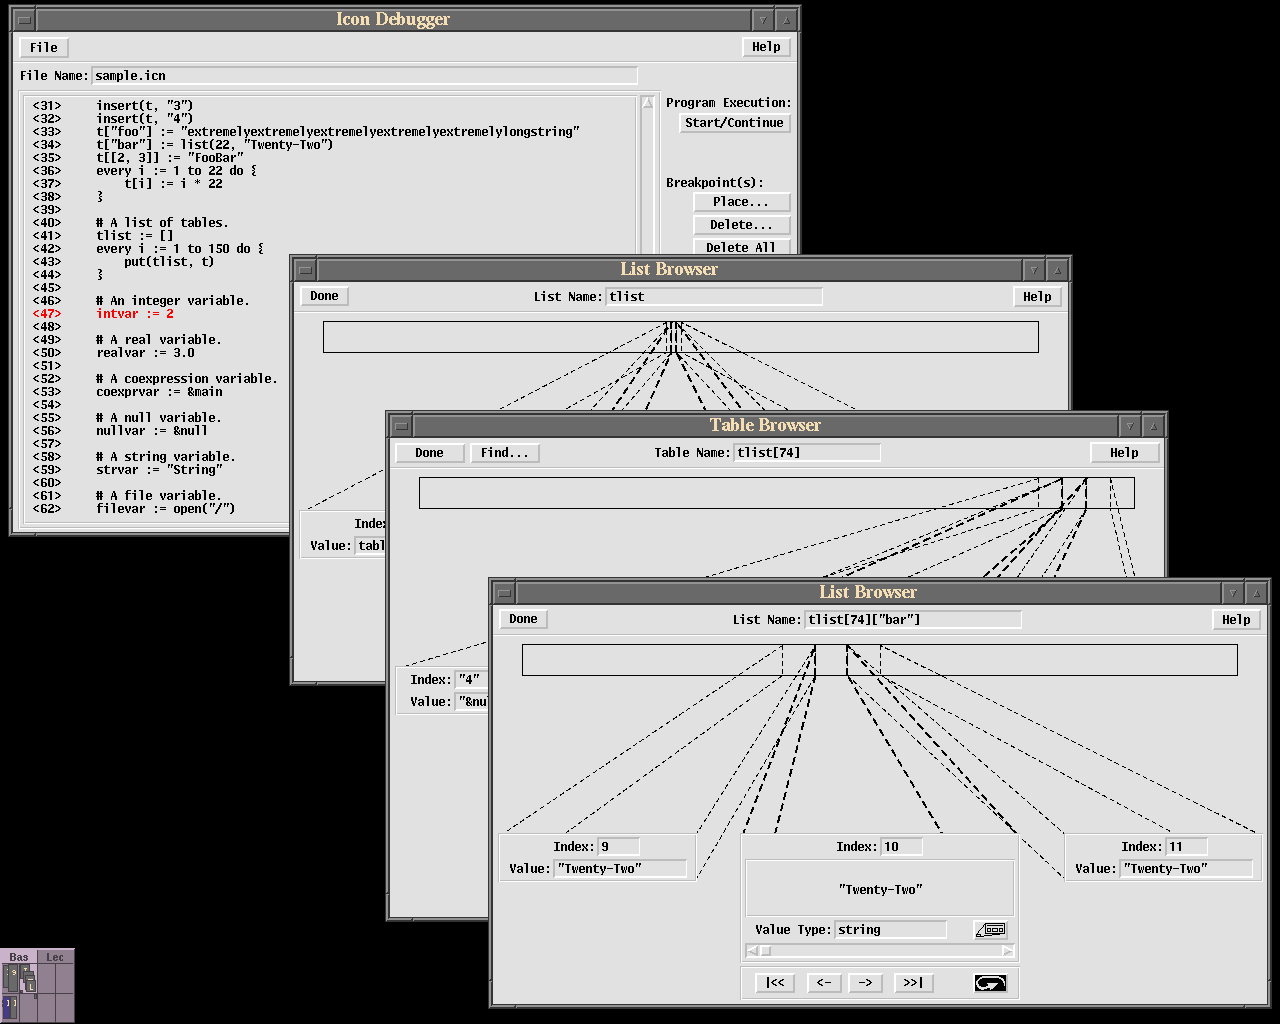1280x1024 pixels.
Task: Advance to next list element with ->
Action: (x=865, y=983)
